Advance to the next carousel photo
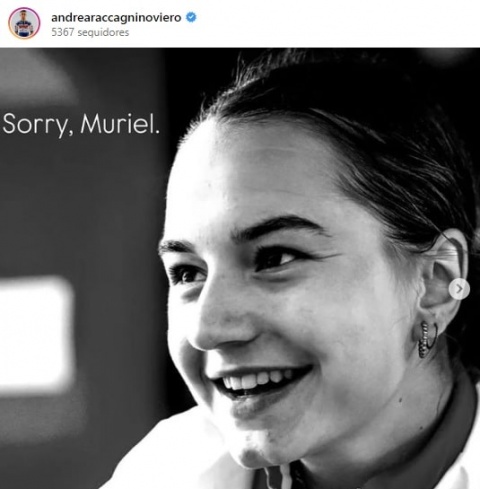Viewport: 480px width, 489px height. click(x=459, y=289)
